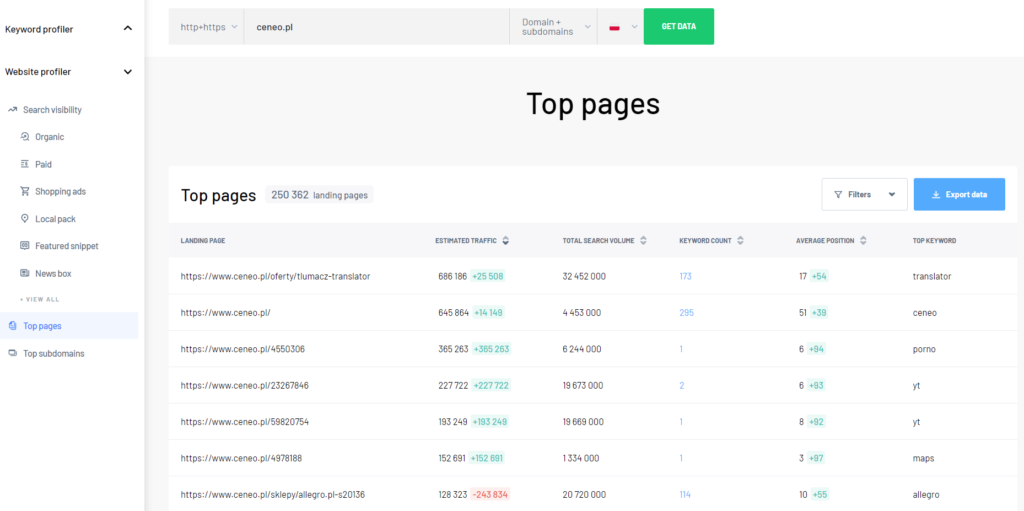Click the Top subdomains sidebar icon
Screen dimensions: 1024x511
pos(13,353)
